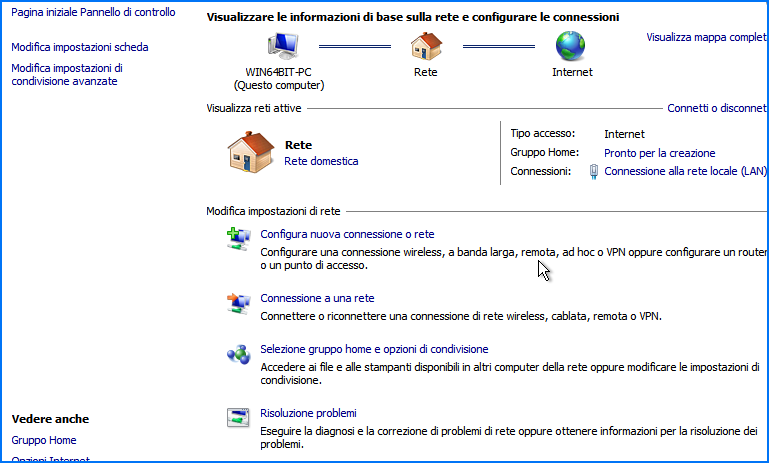769x463 pixels.
Task: Open Risoluzione problemi link
Action: [308, 413]
